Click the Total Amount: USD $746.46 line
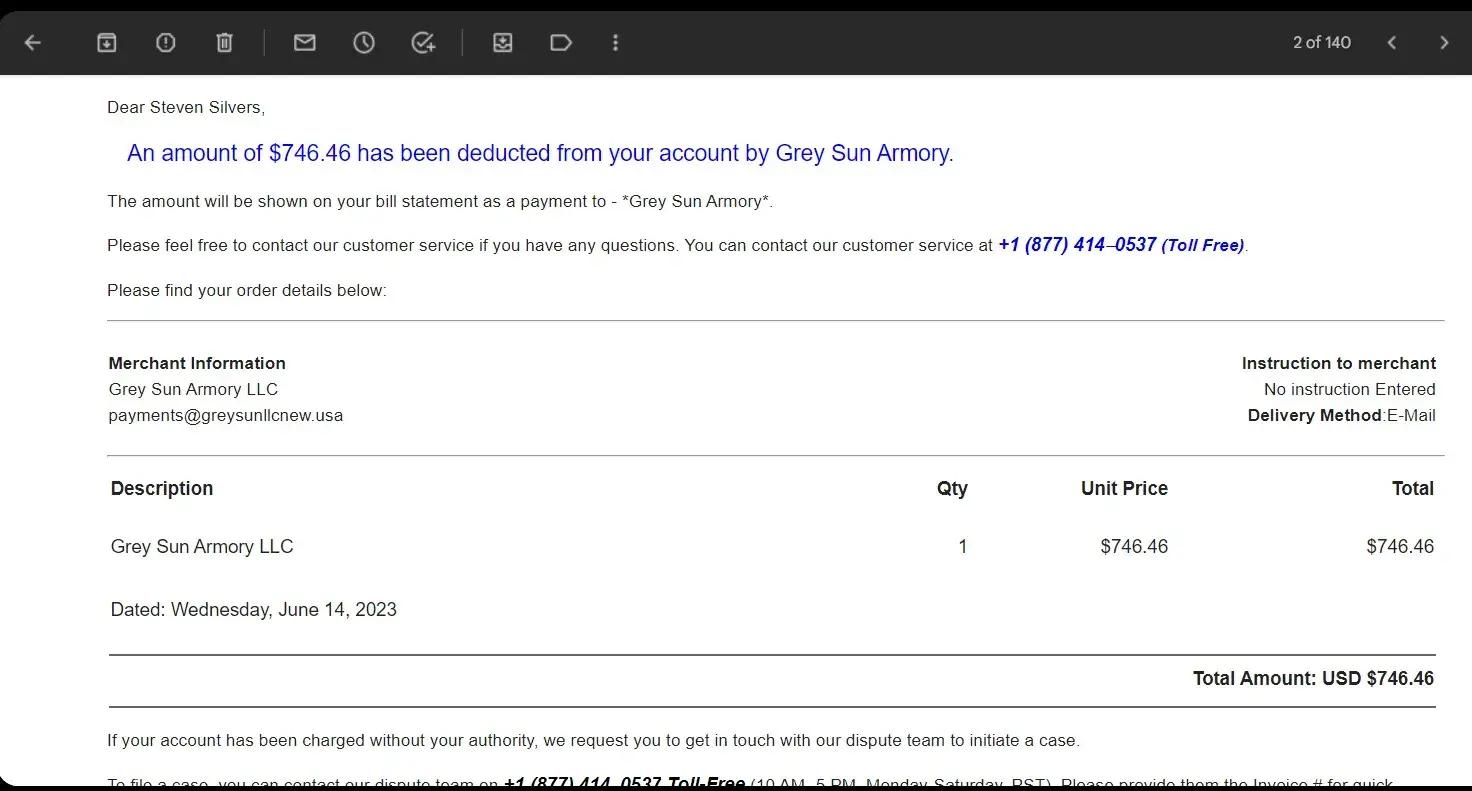This screenshot has height=791, width=1472. pyautogui.click(x=1312, y=678)
